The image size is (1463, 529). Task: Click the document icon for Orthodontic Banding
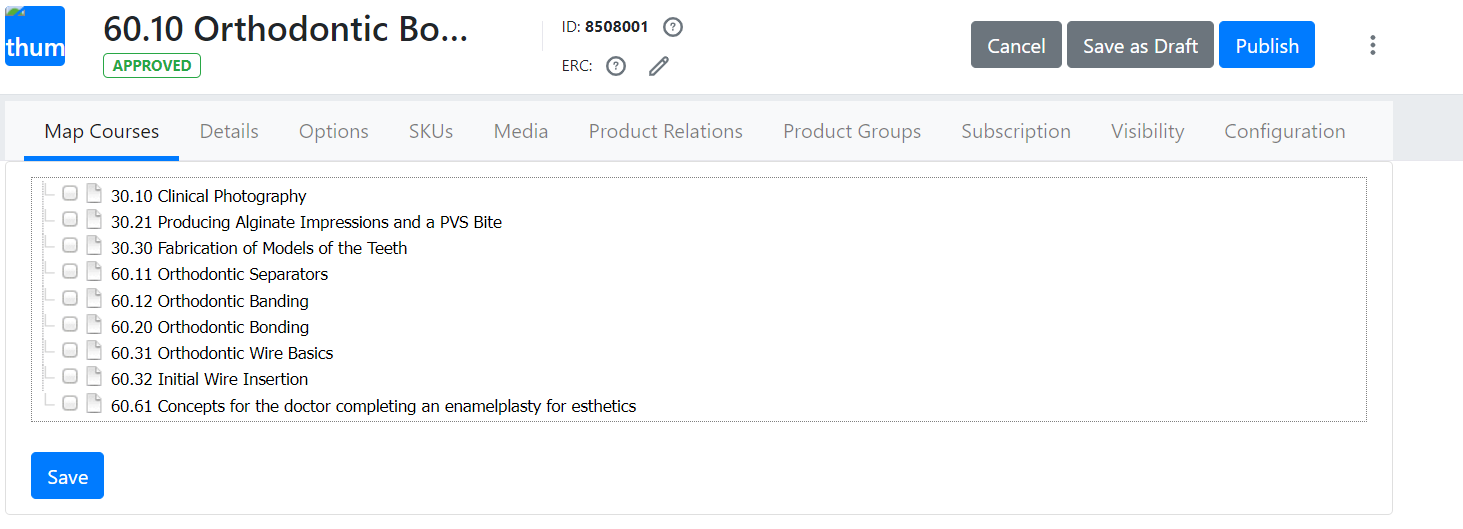point(94,299)
